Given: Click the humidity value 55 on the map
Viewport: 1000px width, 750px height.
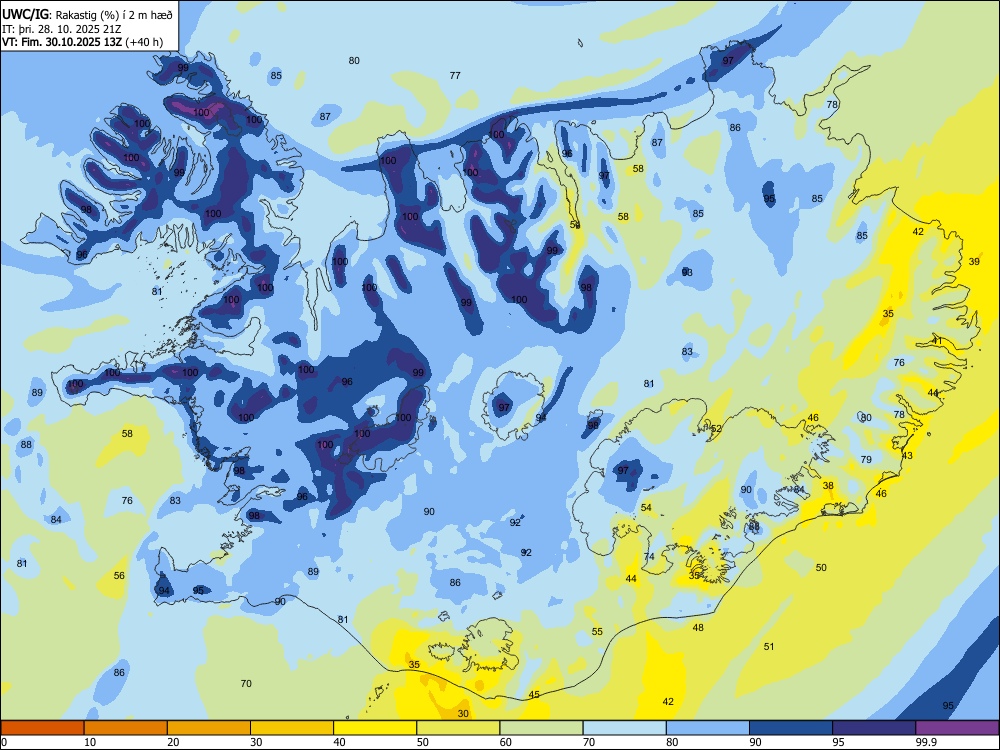Looking at the screenshot, I should pyautogui.click(x=597, y=631).
